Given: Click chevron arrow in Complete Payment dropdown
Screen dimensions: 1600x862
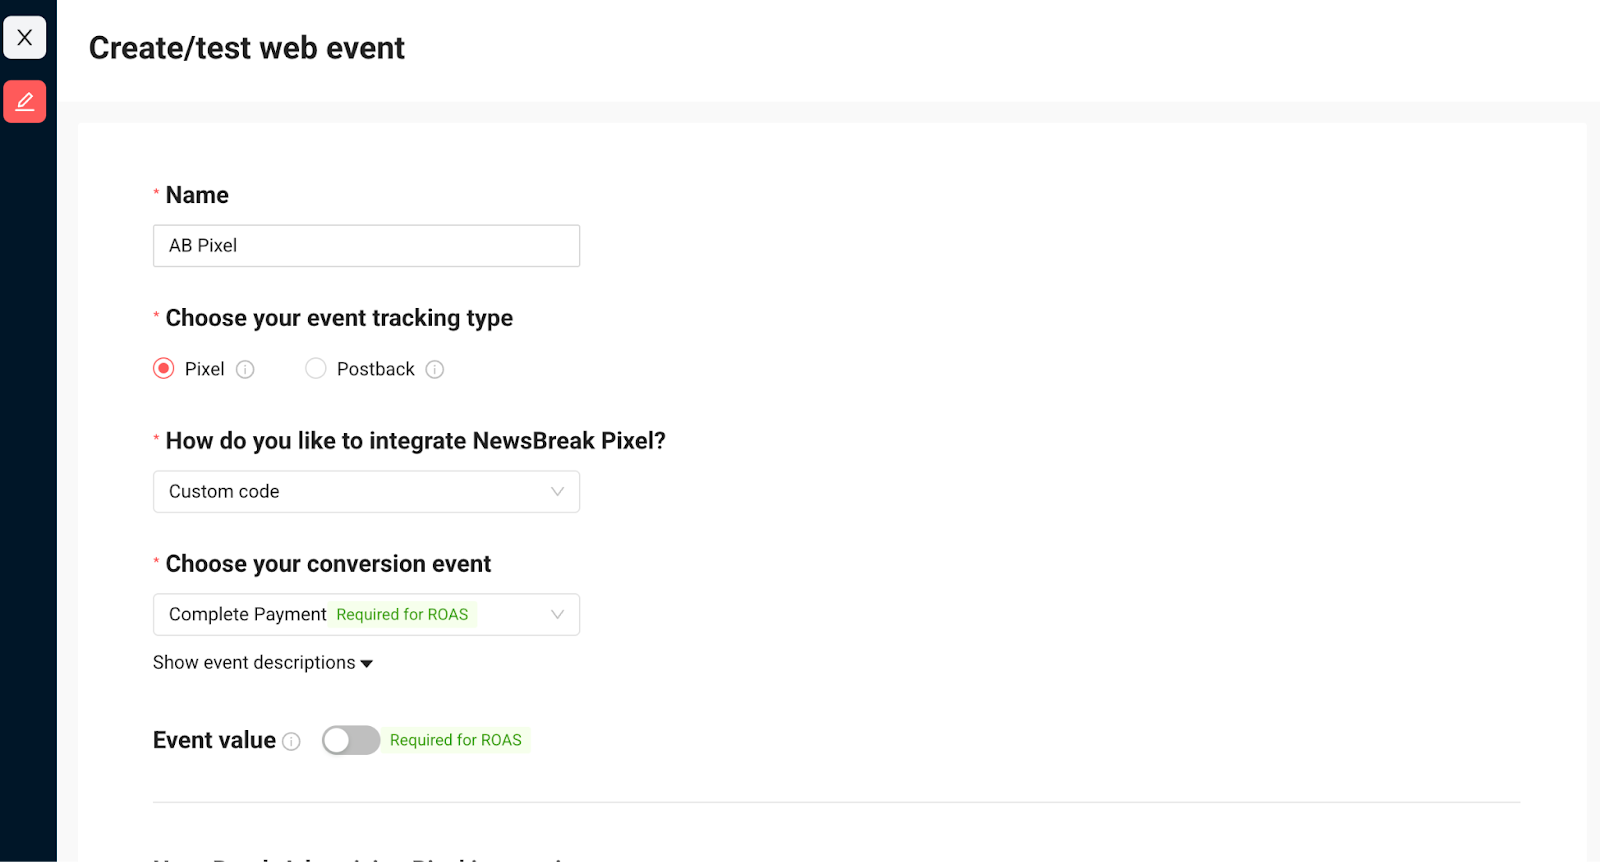Looking at the screenshot, I should click(x=558, y=615).
